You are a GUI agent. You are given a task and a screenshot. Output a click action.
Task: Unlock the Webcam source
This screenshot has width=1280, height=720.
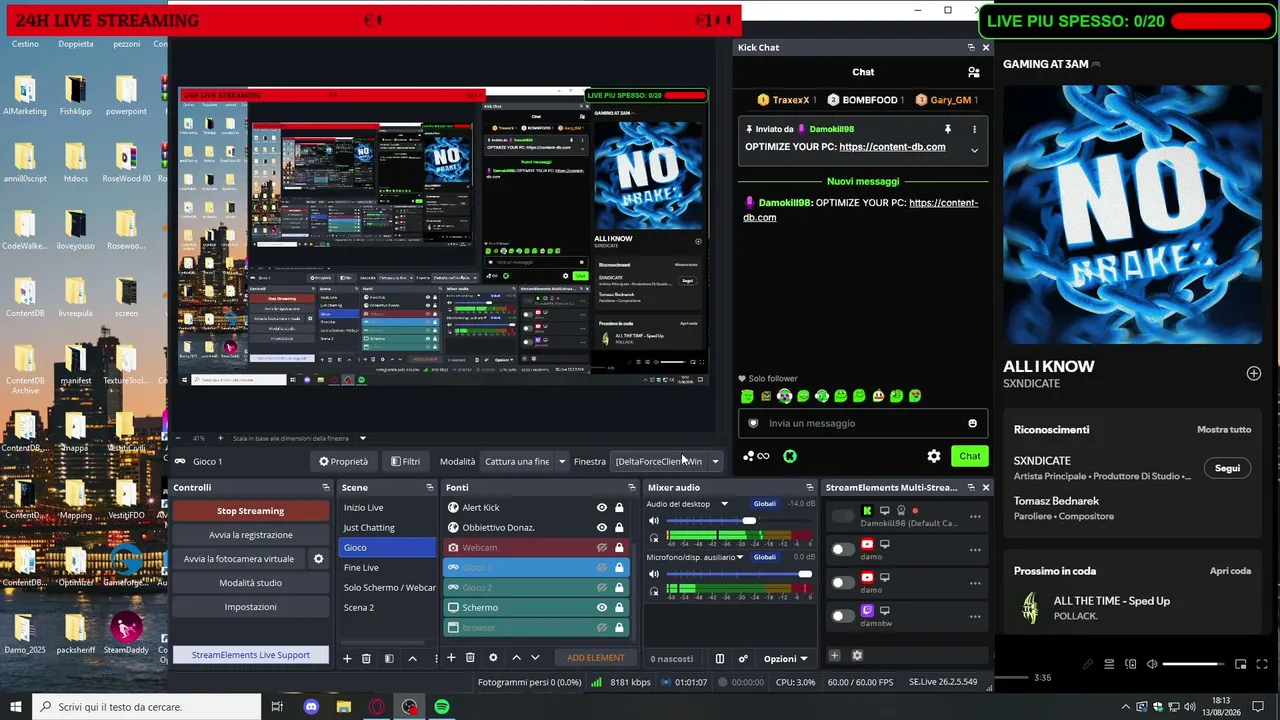[x=619, y=547]
